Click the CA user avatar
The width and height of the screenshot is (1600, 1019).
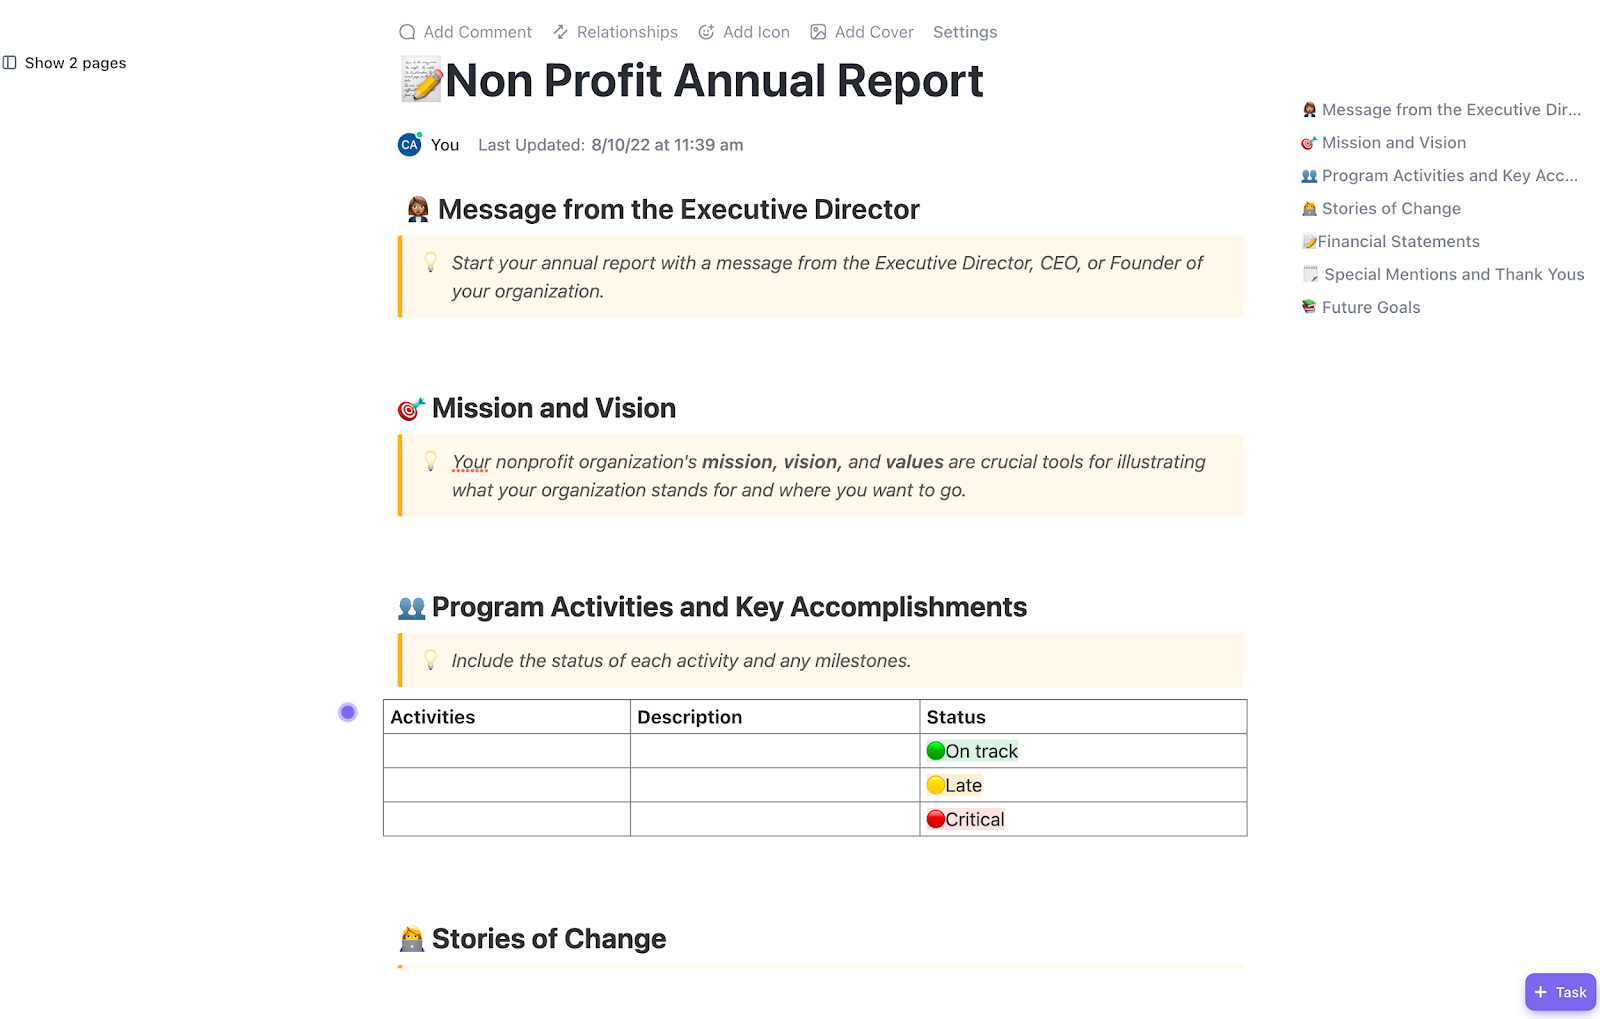tap(409, 145)
